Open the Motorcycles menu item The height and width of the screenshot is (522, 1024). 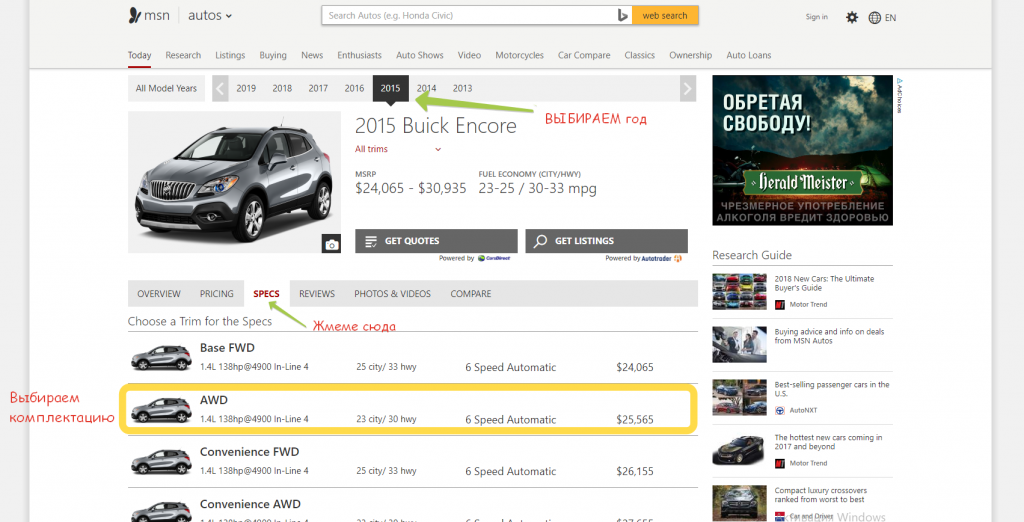tap(519, 56)
